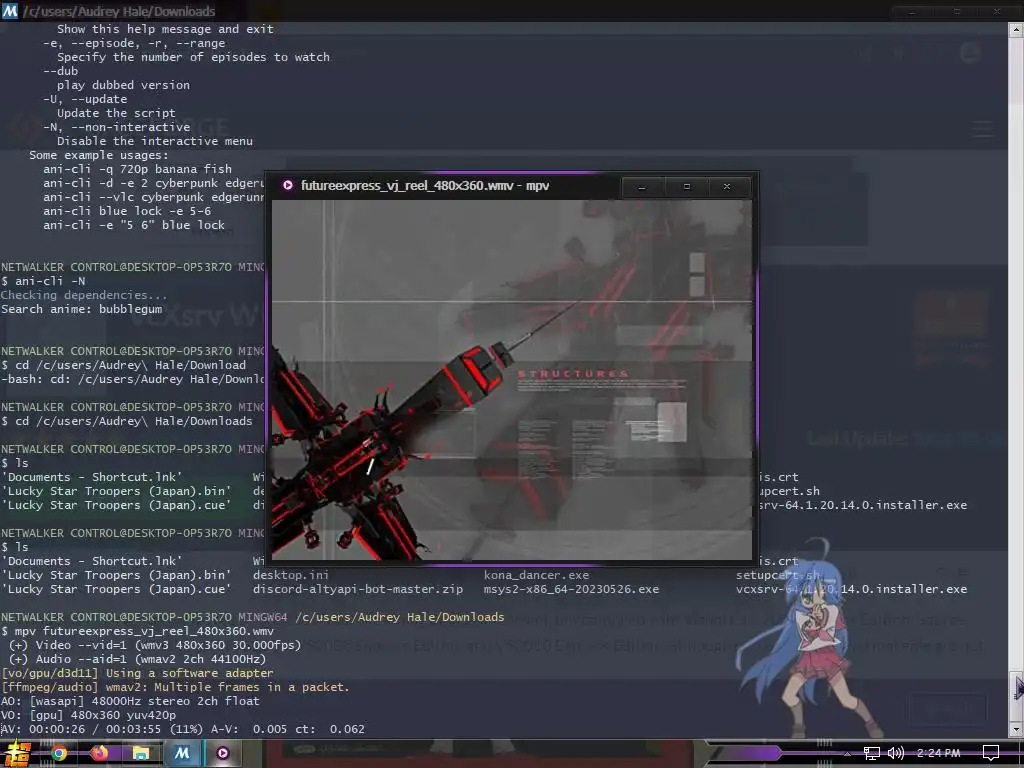The width and height of the screenshot is (1024, 768).
Task: Click the '-bash: cd:' error line
Action: point(133,379)
